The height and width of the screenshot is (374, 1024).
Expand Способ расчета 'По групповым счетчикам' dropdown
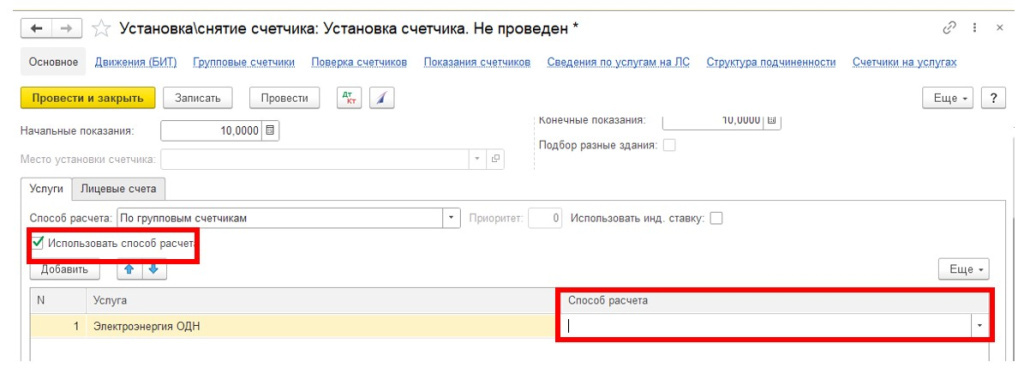pos(452,219)
